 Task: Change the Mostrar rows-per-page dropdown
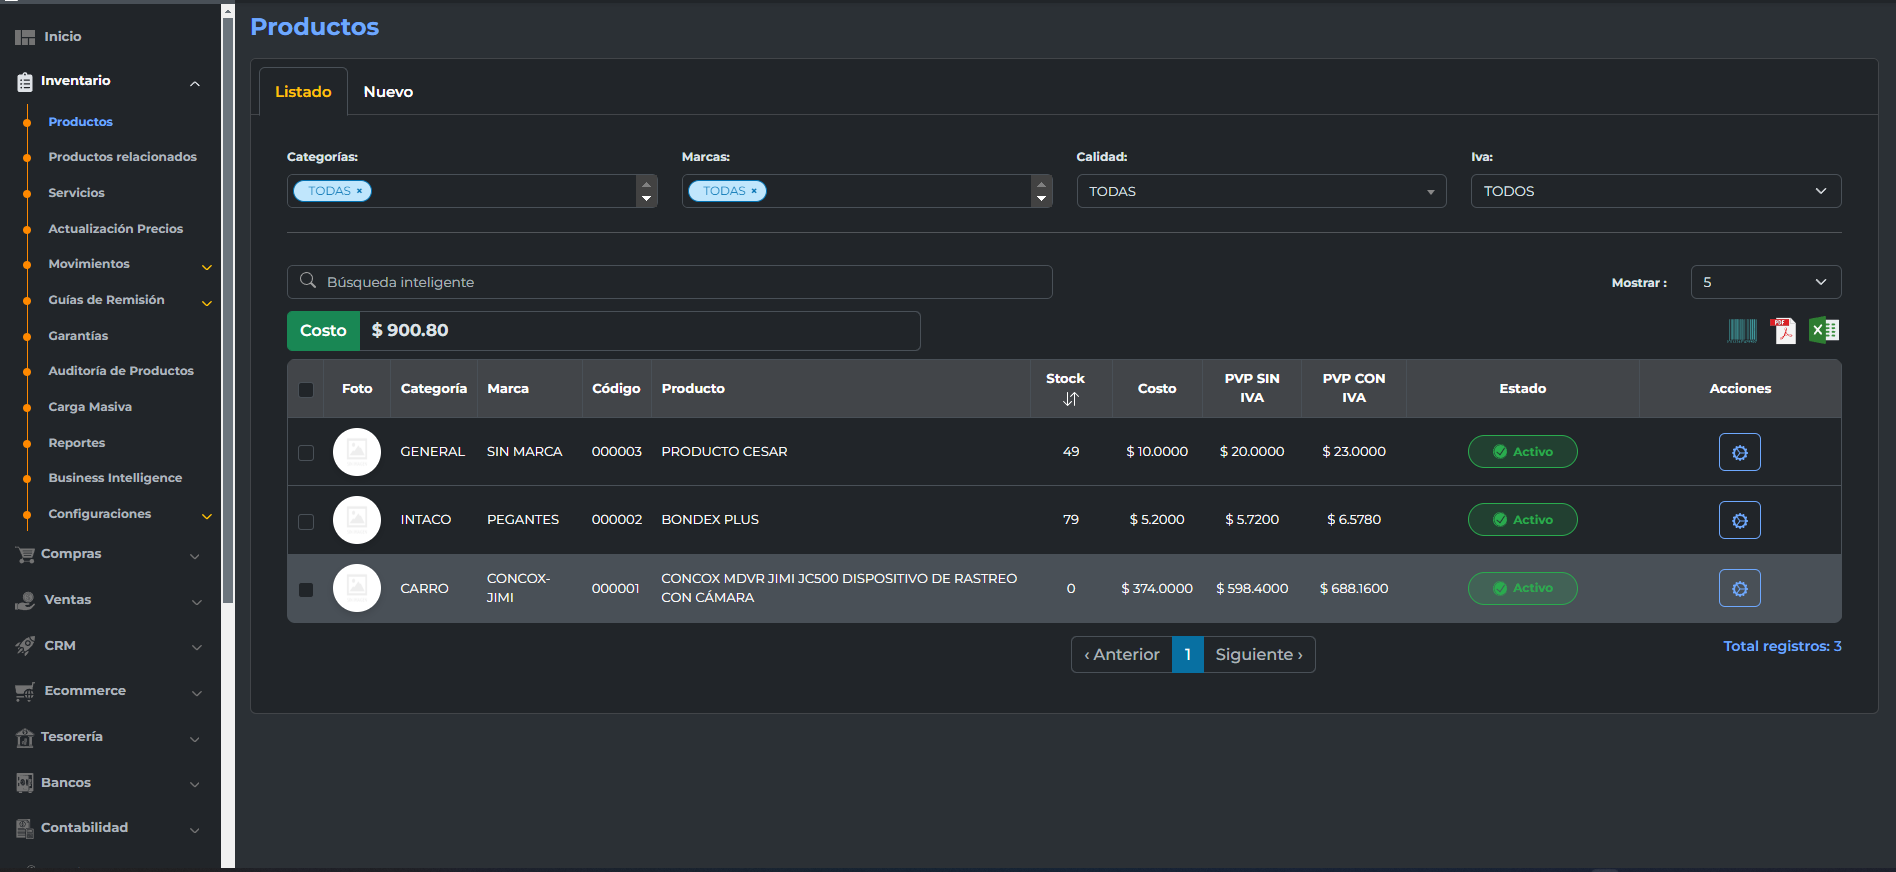pos(1765,282)
